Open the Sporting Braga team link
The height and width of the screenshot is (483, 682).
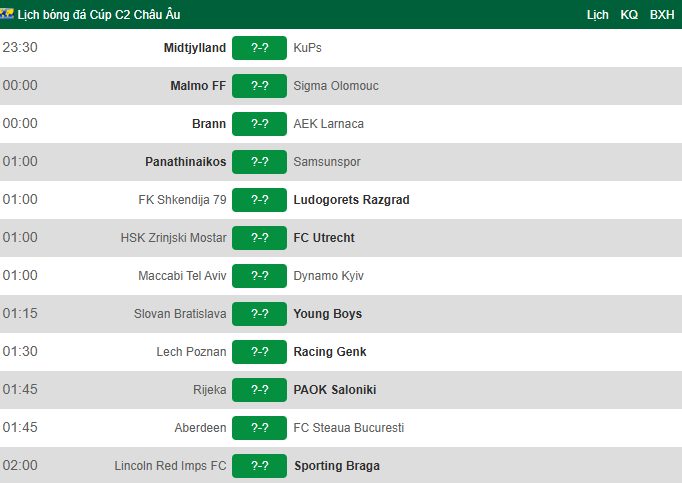pyautogui.click(x=337, y=466)
